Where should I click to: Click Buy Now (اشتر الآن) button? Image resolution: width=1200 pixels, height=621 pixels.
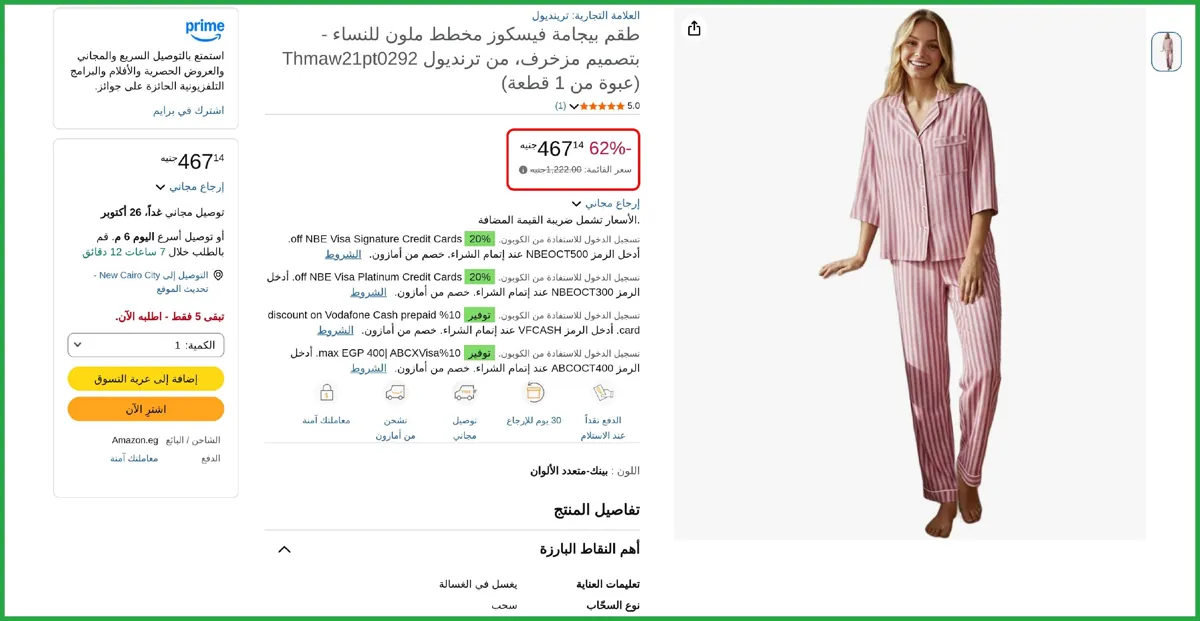pyautogui.click(x=146, y=409)
